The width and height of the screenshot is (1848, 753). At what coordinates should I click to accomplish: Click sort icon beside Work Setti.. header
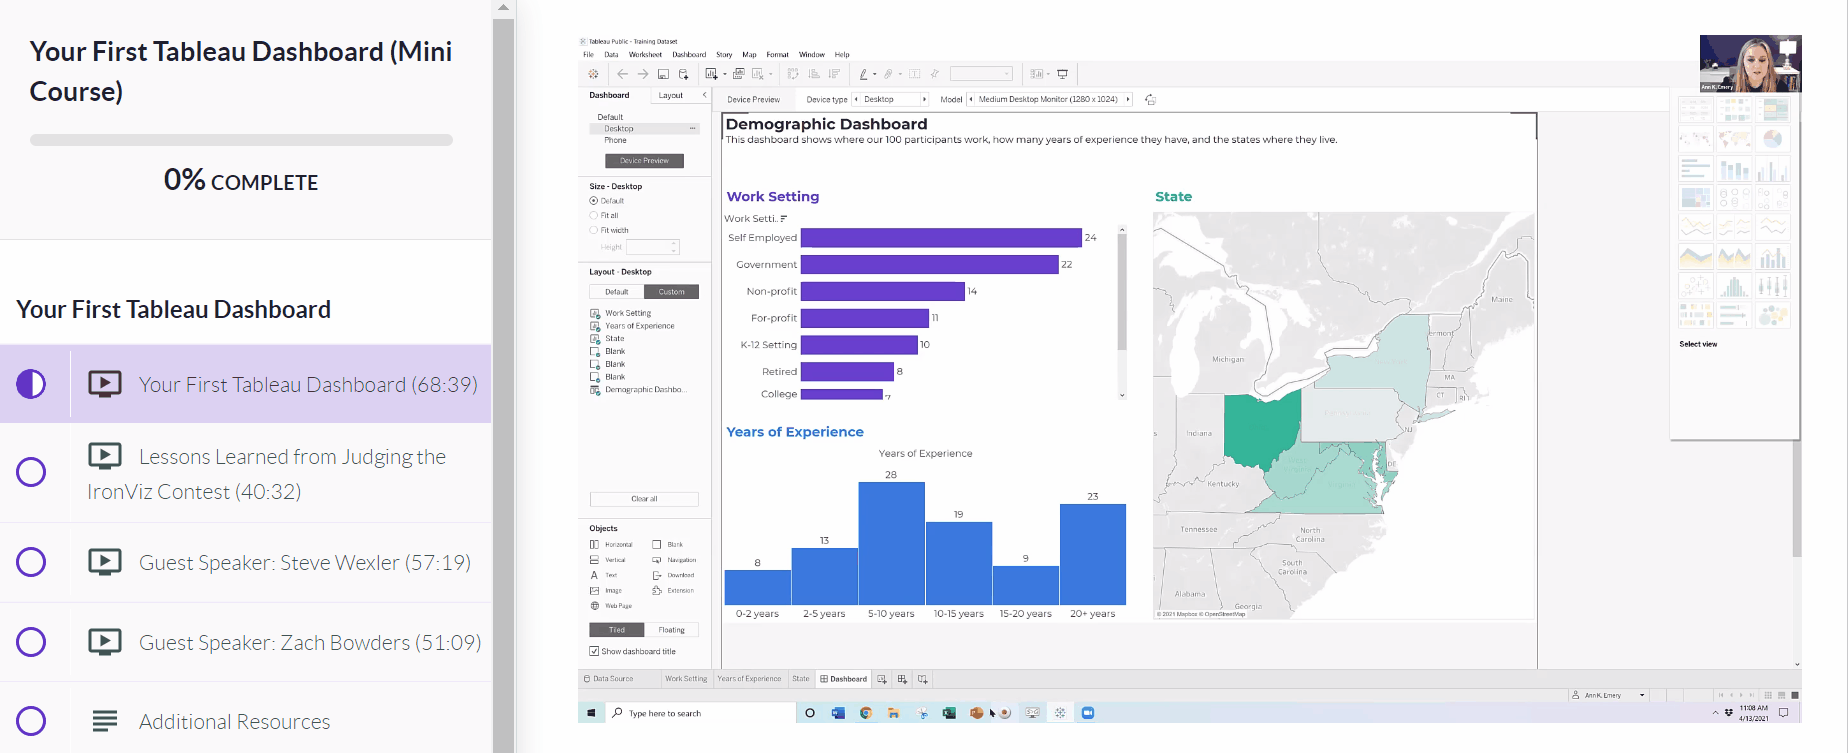(784, 218)
